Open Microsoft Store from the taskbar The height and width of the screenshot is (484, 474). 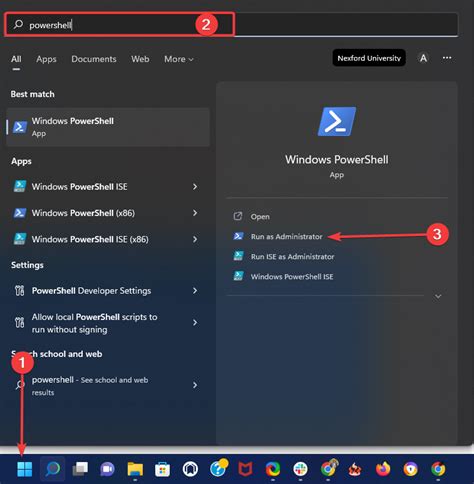(x=163, y=469)
